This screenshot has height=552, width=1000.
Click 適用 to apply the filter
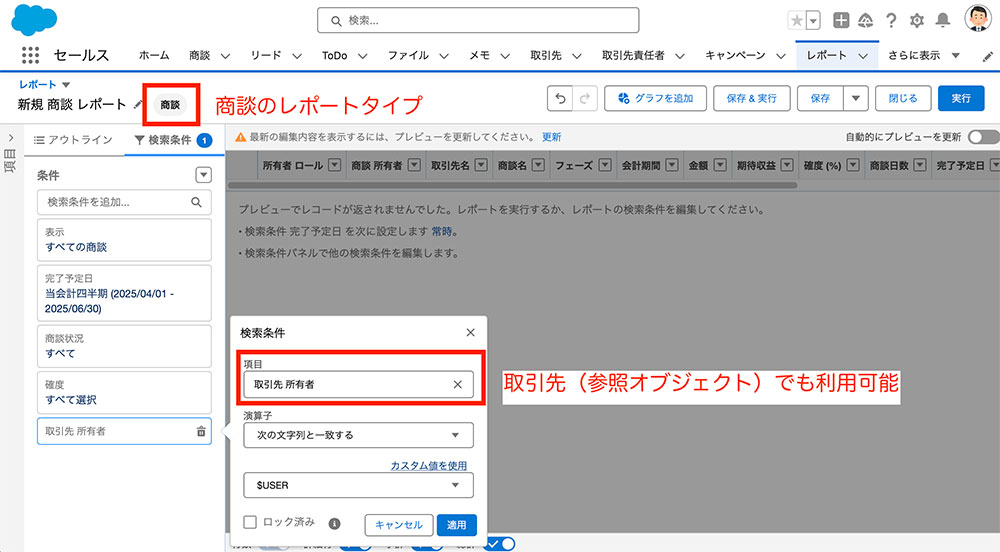(457, 525)
